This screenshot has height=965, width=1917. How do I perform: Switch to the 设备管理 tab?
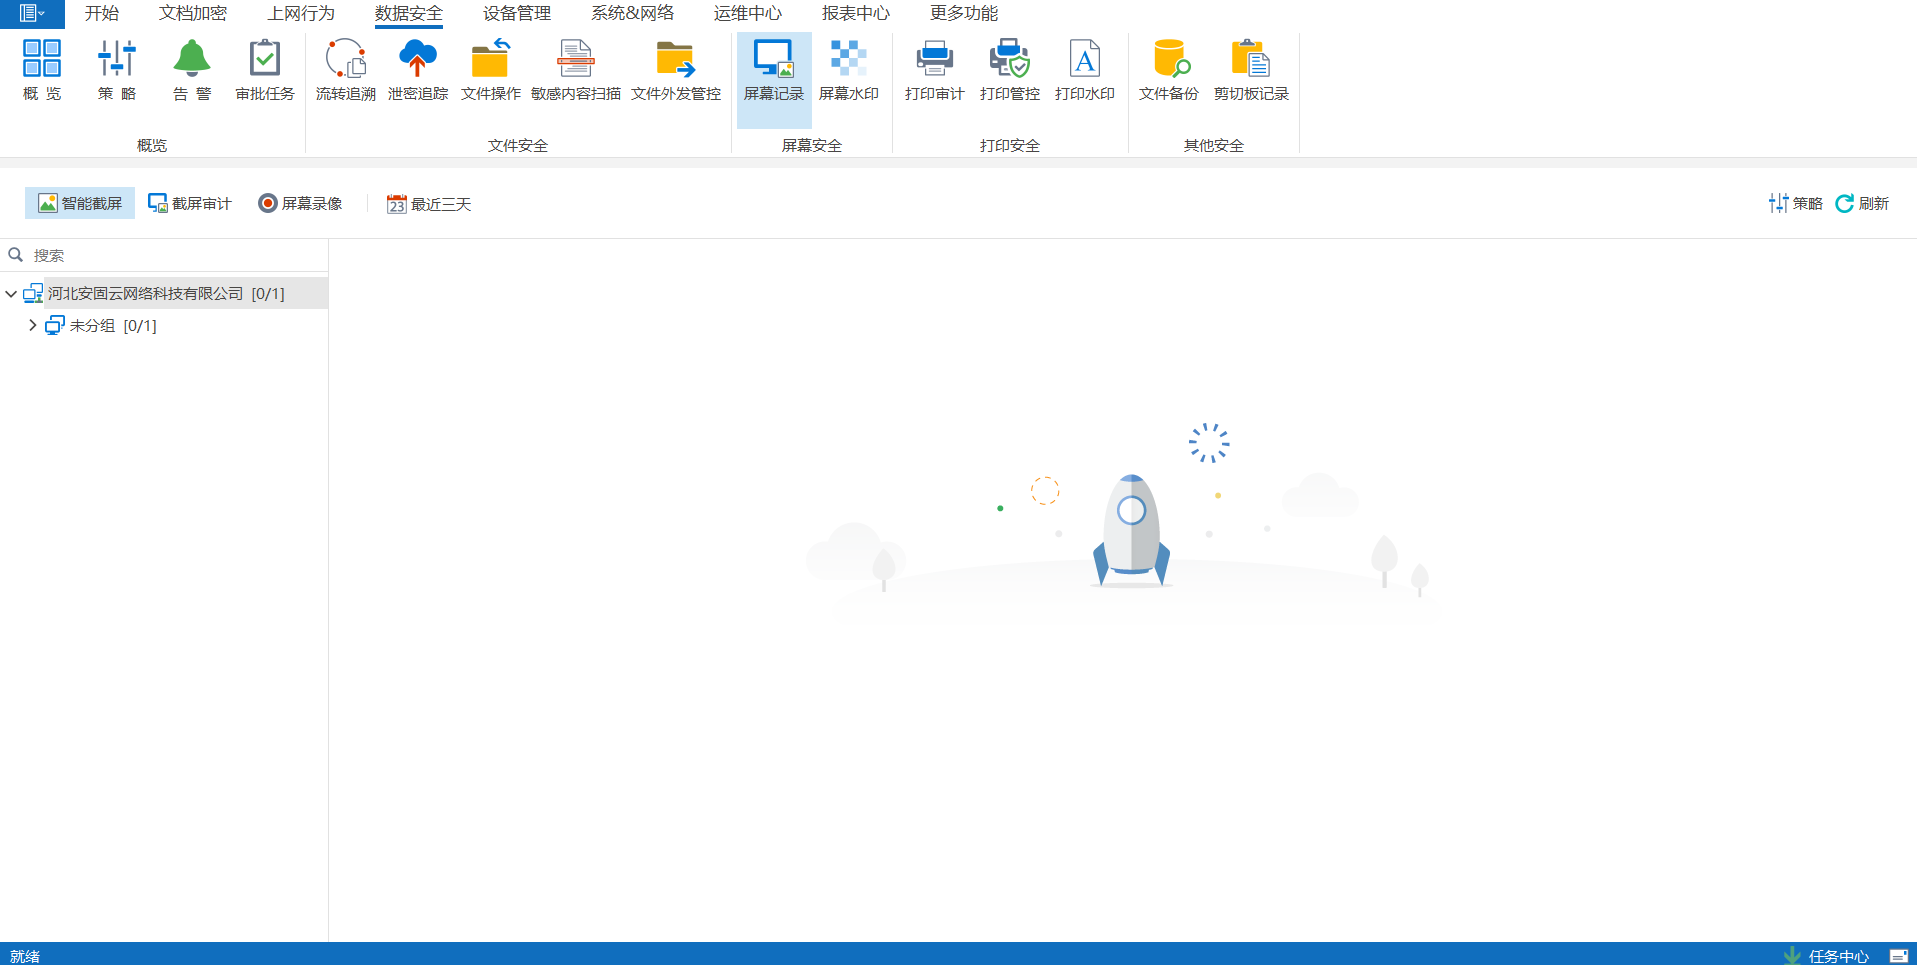tap(517, 13)
